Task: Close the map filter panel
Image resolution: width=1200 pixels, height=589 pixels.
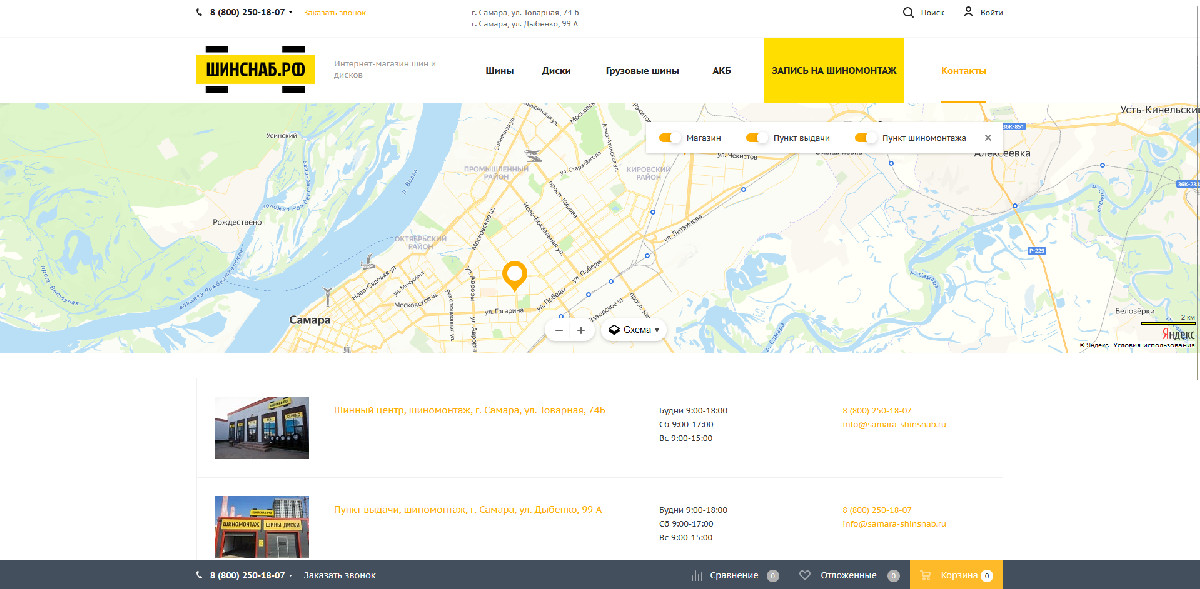Action: point(988,138)
